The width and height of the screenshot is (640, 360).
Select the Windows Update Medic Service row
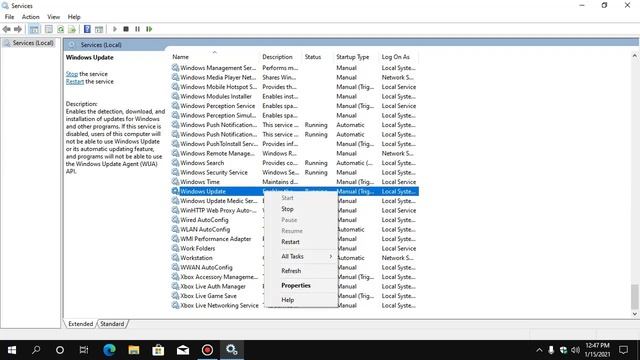(x=218, y=201)
